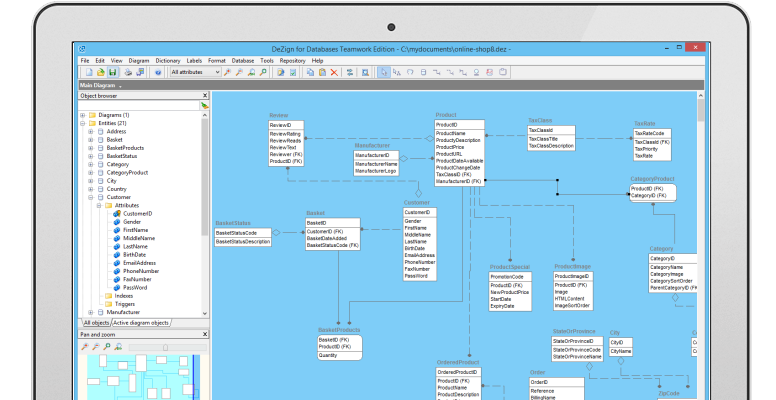Click the Quantity field in BasketProducts
This screenshot has width=776, height=400.
tap(328, 355)
